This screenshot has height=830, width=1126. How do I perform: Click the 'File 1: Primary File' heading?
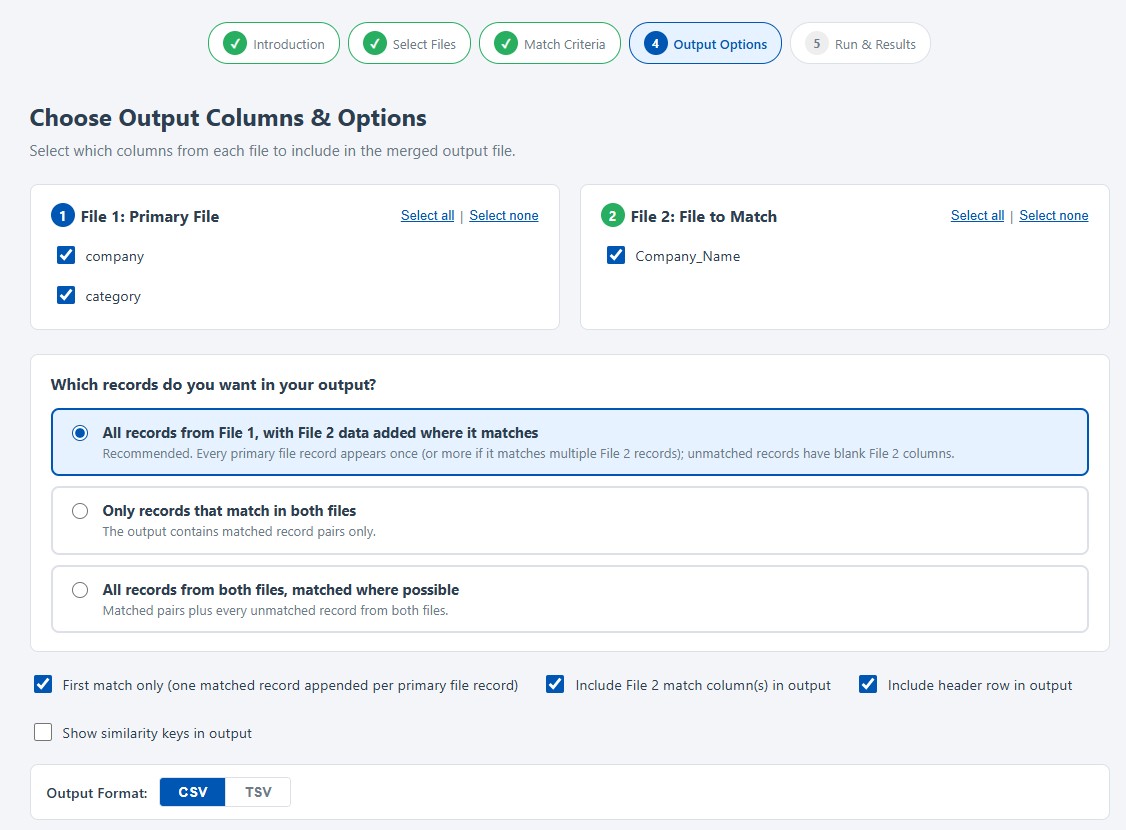point(149,216)
